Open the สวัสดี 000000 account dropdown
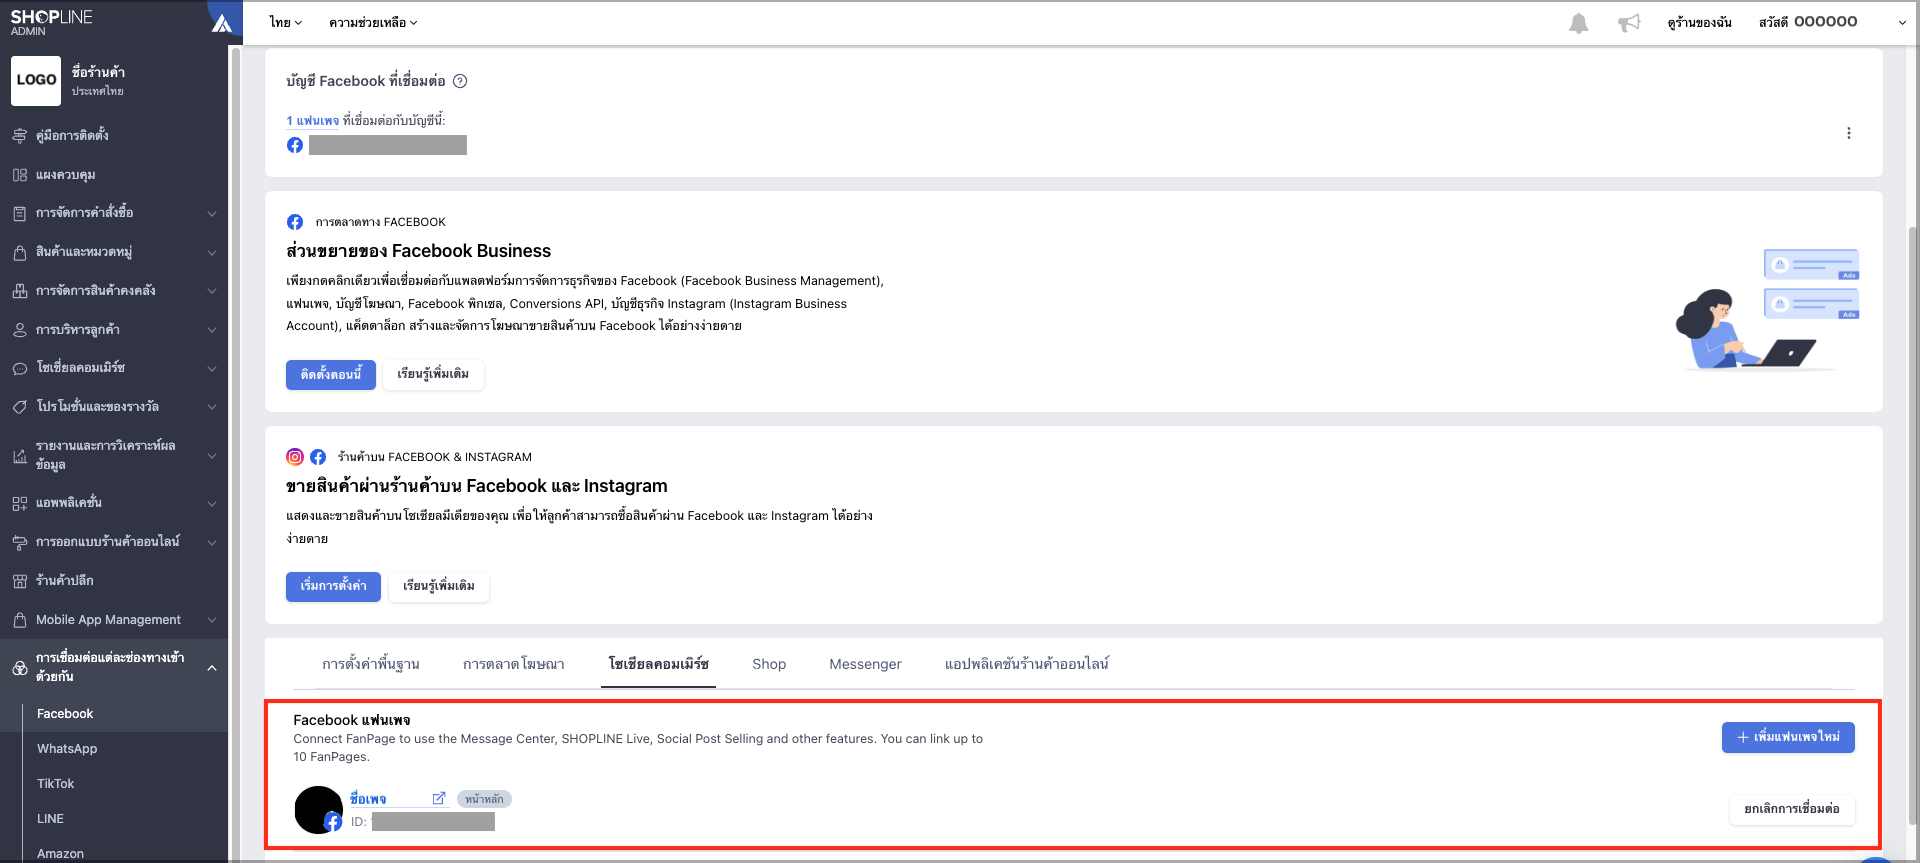The width and height of the screenshot is (1920, 863). (1832, 22)
